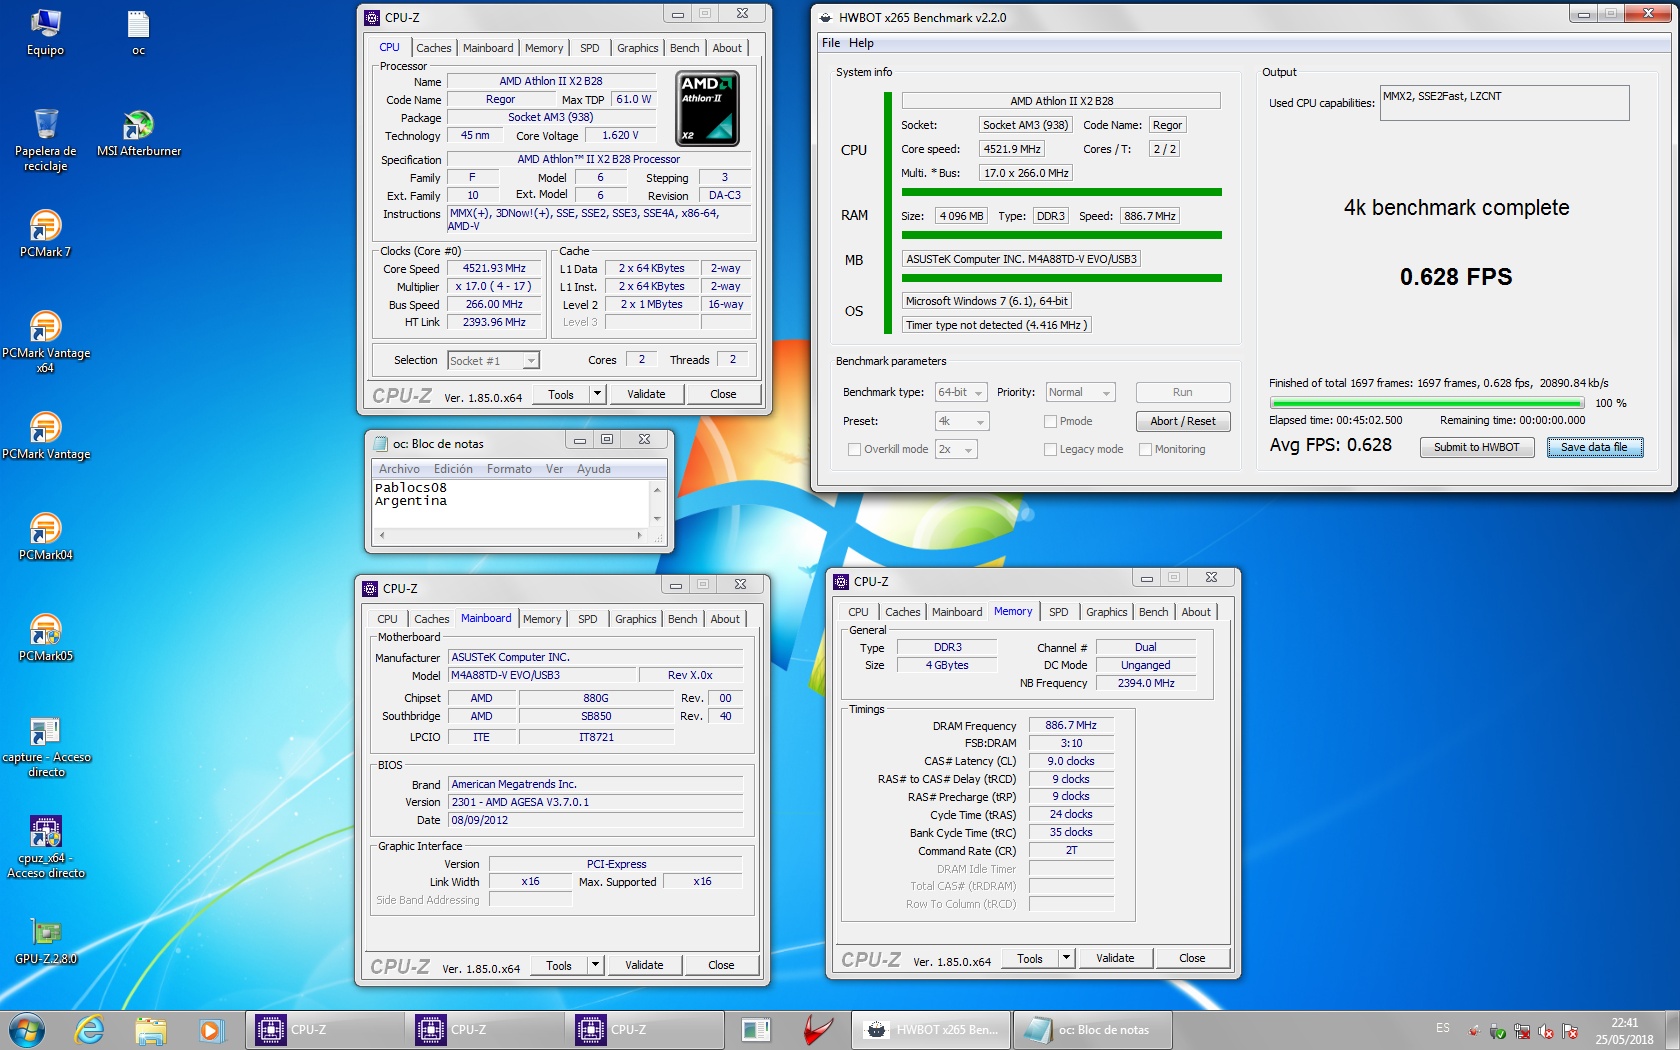Click the 100% benchmark progress bar

pos(1426,403)
